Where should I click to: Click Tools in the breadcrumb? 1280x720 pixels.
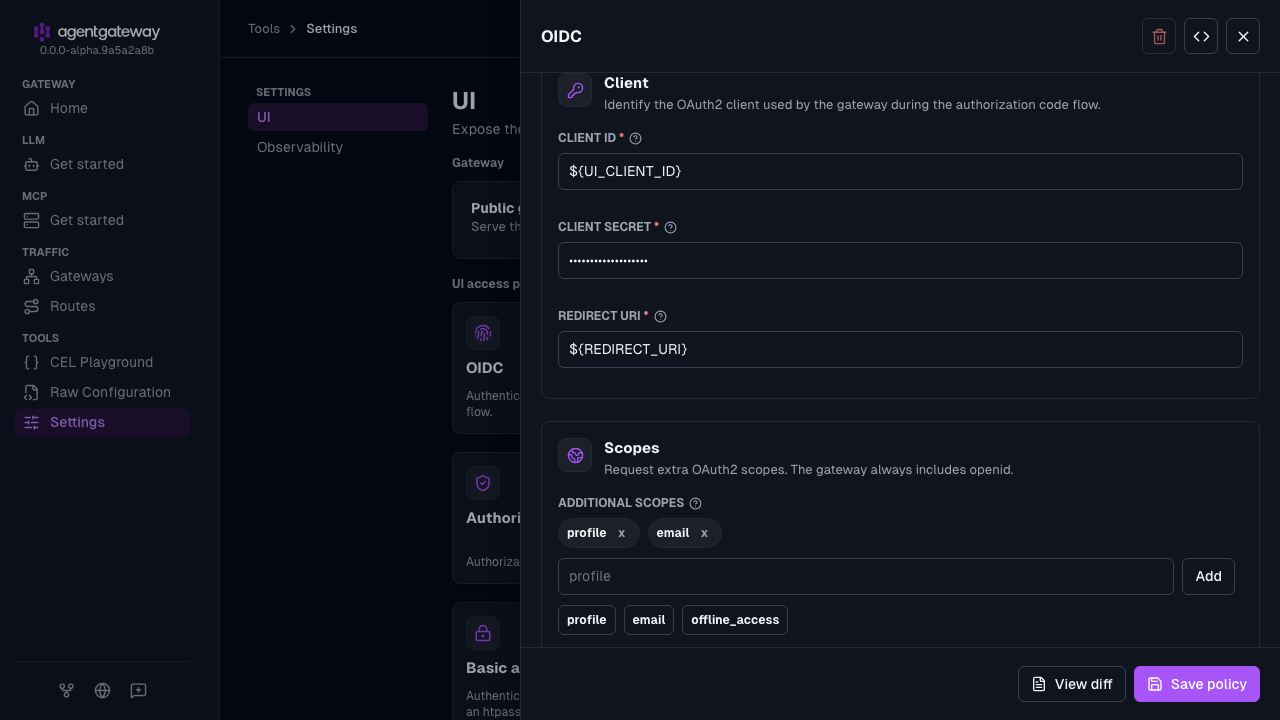(x=264, y=28)
